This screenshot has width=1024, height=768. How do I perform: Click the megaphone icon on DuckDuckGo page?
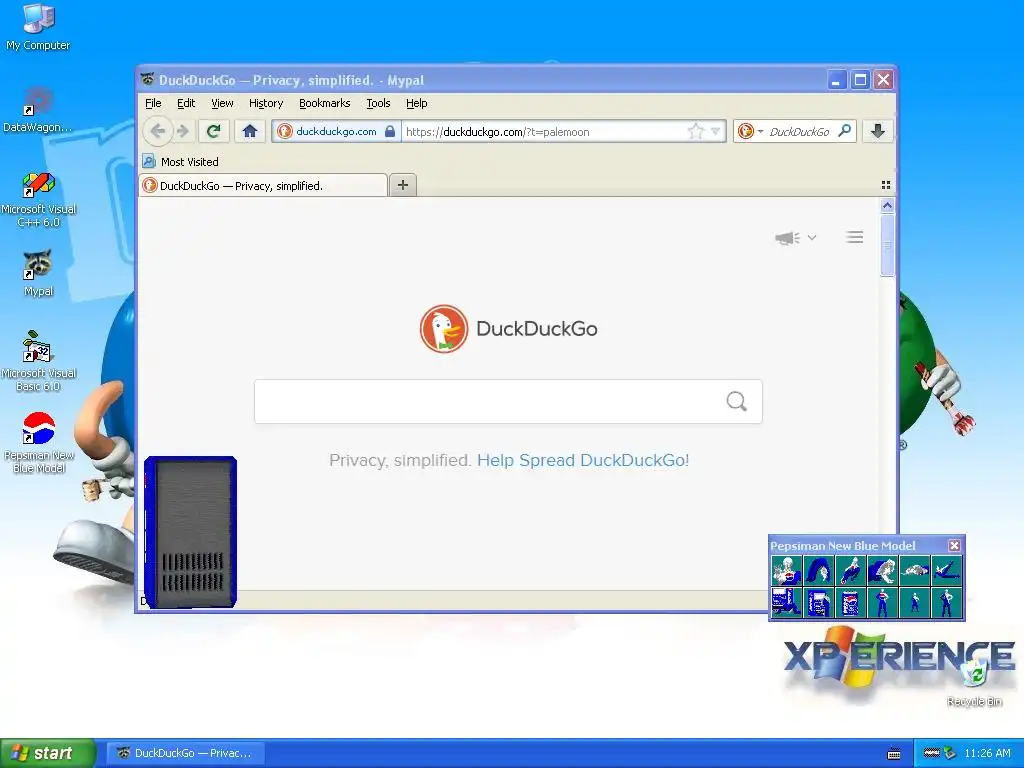coord(787,238)
